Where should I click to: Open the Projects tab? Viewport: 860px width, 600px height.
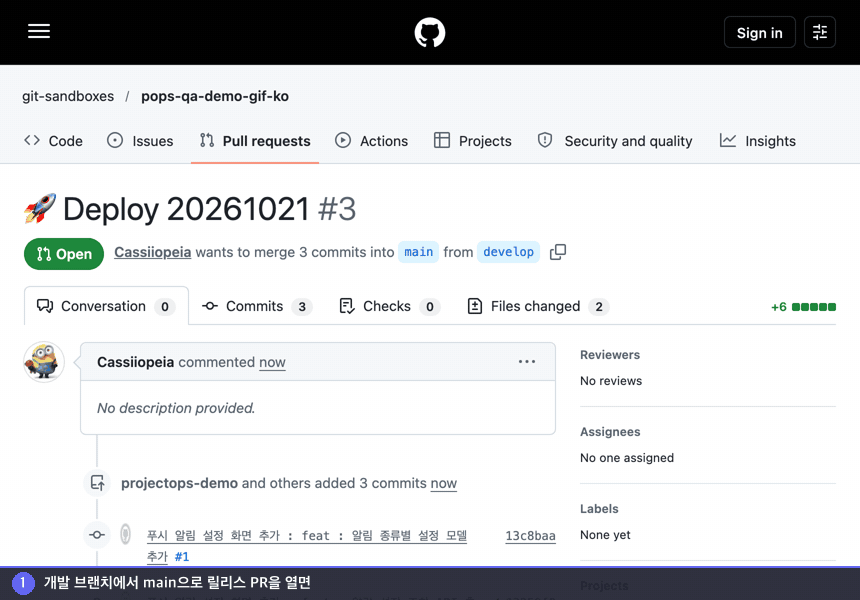click(x=472, y=141)
